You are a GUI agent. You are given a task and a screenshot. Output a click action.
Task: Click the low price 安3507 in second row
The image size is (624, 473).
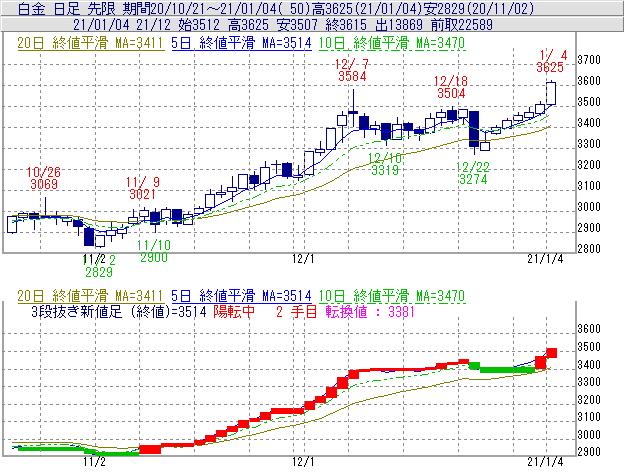point(297,25)
